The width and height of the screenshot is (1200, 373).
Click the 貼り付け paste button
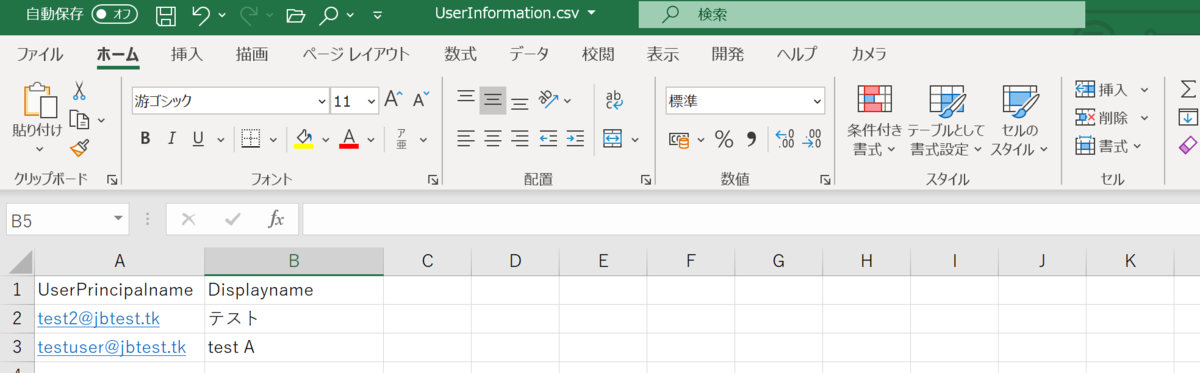[x=37, y=117]
